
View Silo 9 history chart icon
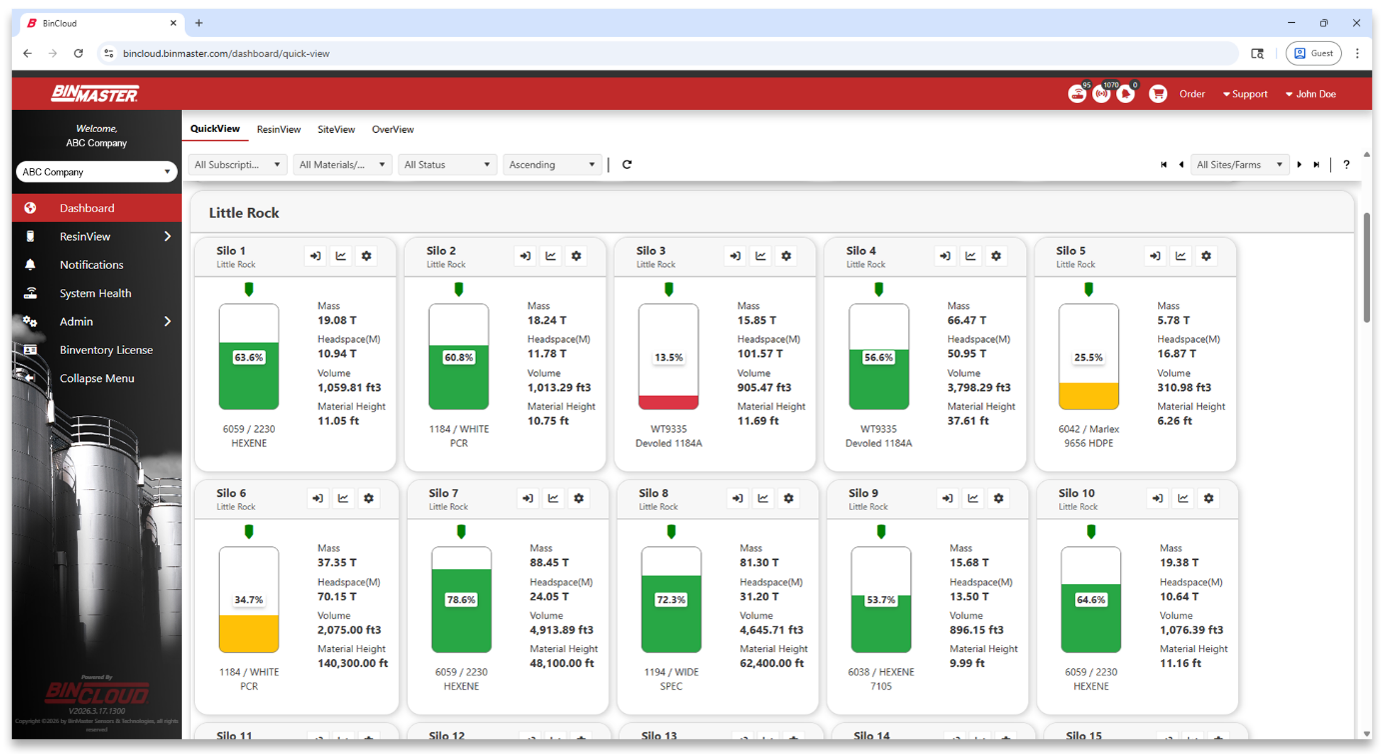(x=973, y=498)
